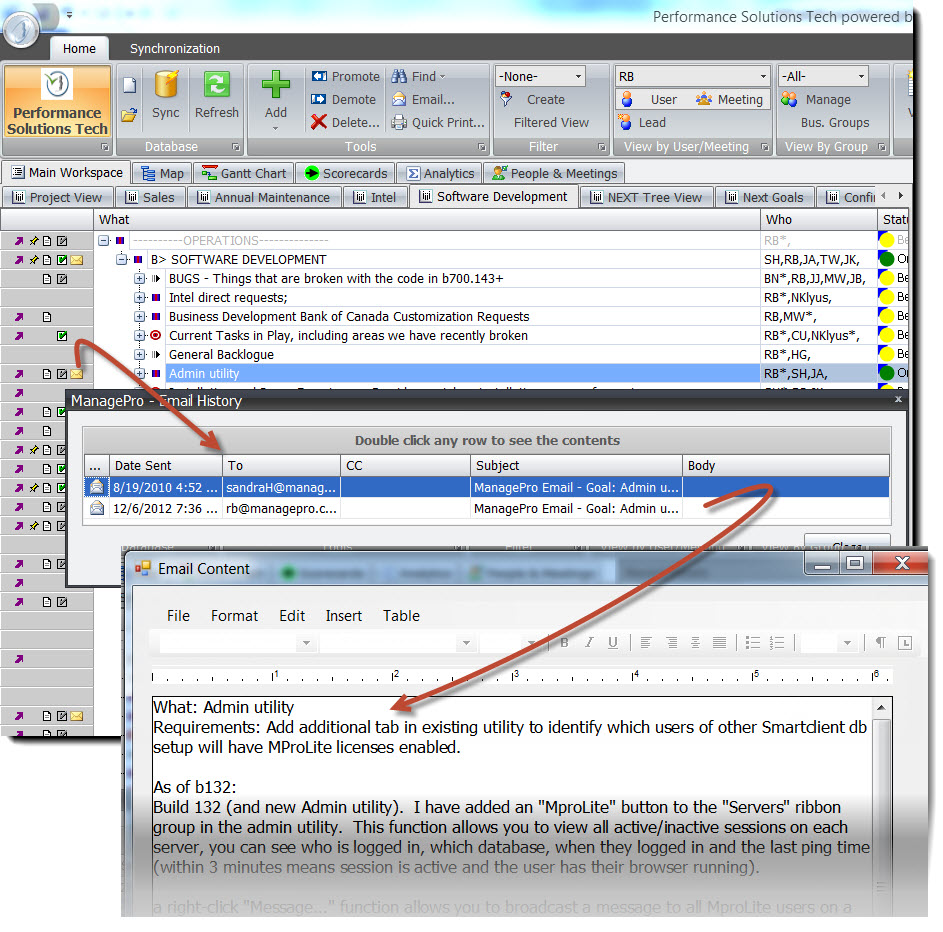The width and height of the screenshot is (943, 932).
Task: Click the green status circle on Admin utility row
Action: [886, 373]
